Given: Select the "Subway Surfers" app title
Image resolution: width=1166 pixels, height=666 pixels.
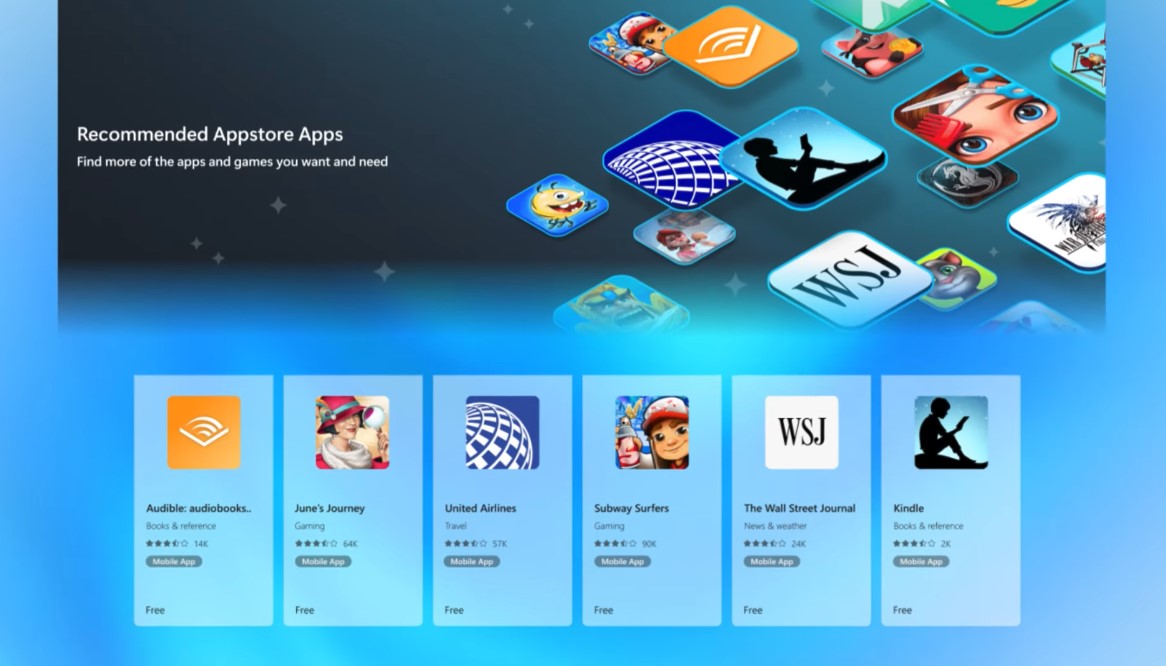Looking at the screenshot, I should tap(631, 508).
